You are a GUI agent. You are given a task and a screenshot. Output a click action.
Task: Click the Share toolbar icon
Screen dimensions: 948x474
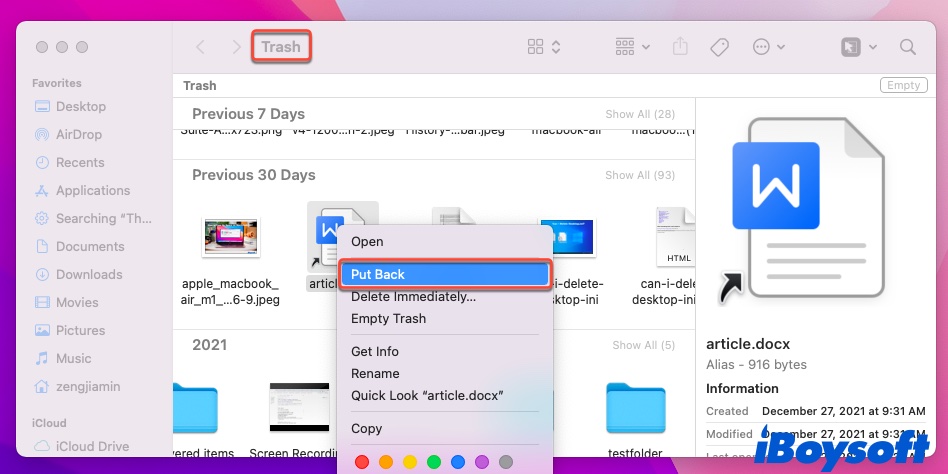tap(681, 47)
